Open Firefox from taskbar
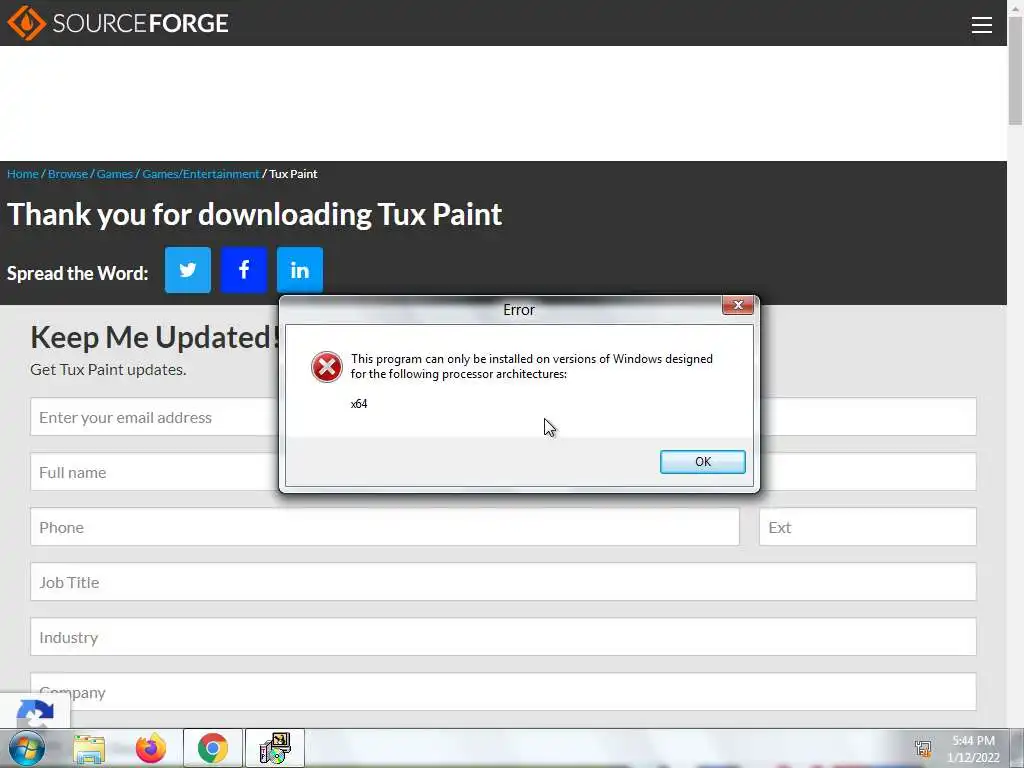1024x768 pixels. click(x=151, y=748)
